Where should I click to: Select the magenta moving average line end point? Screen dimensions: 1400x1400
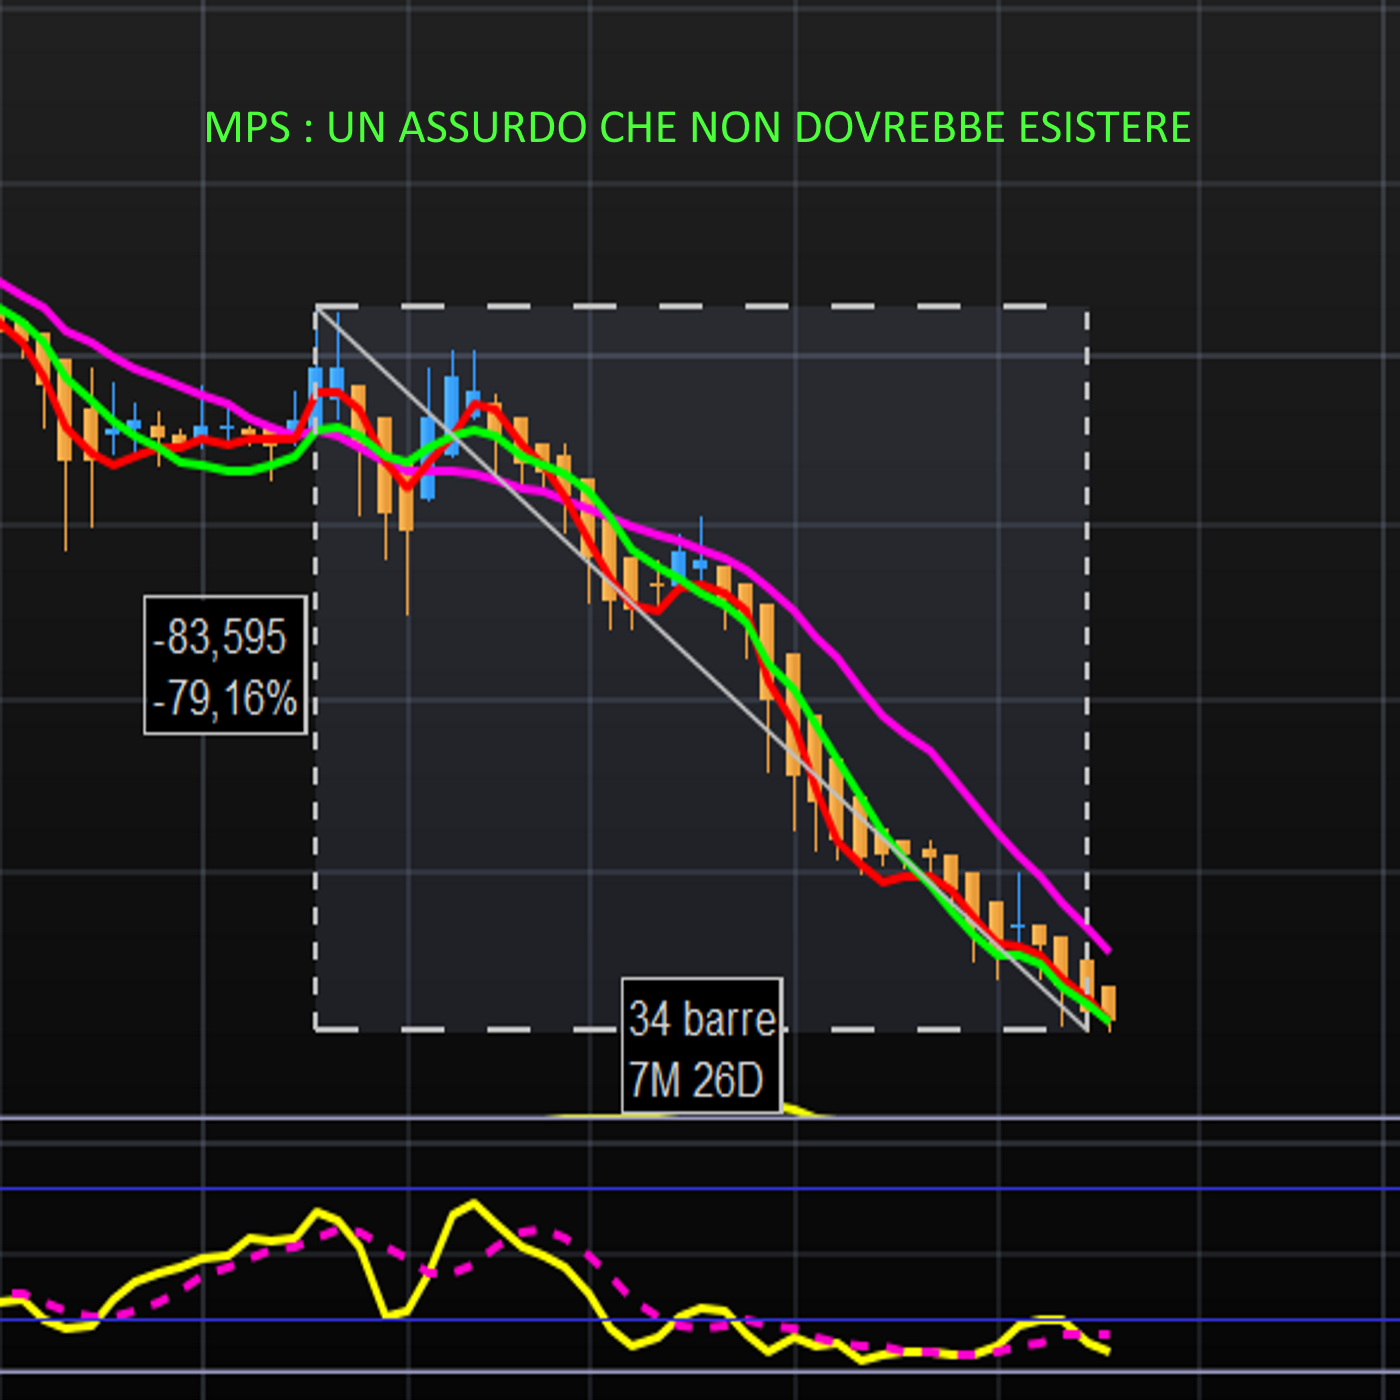(x=1108, y=951)
